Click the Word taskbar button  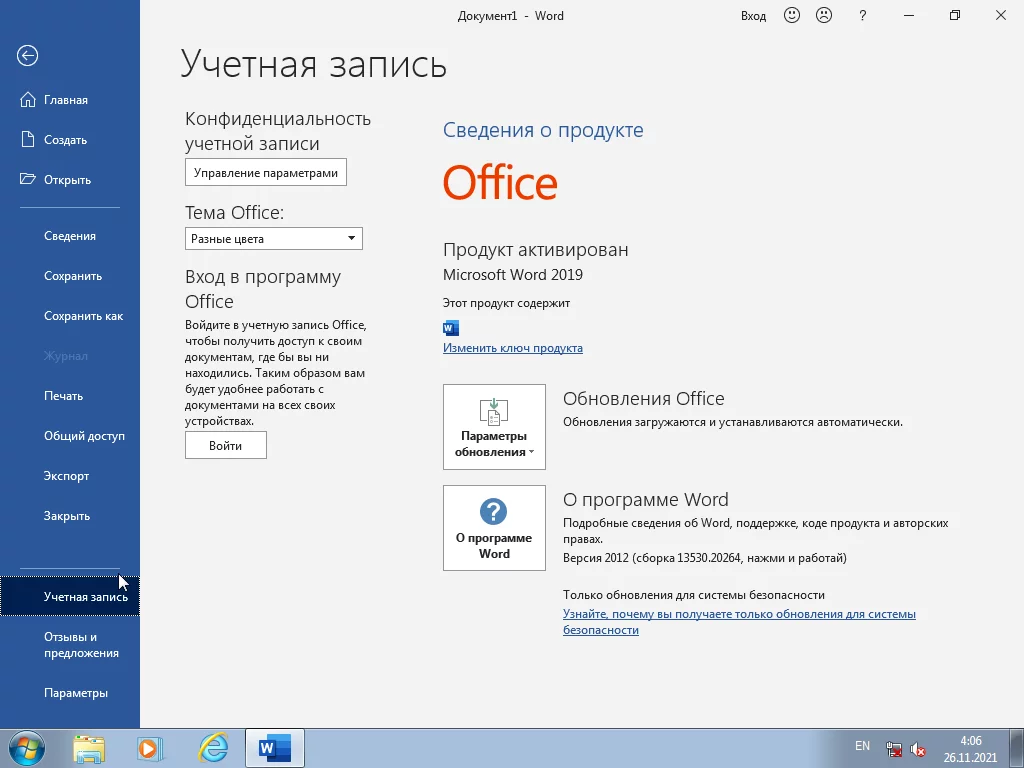coord(275,748)
